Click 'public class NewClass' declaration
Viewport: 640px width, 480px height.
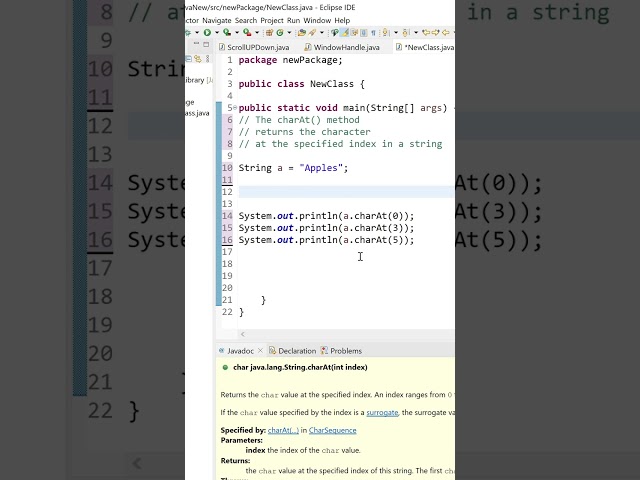click(x=296, y=84)
